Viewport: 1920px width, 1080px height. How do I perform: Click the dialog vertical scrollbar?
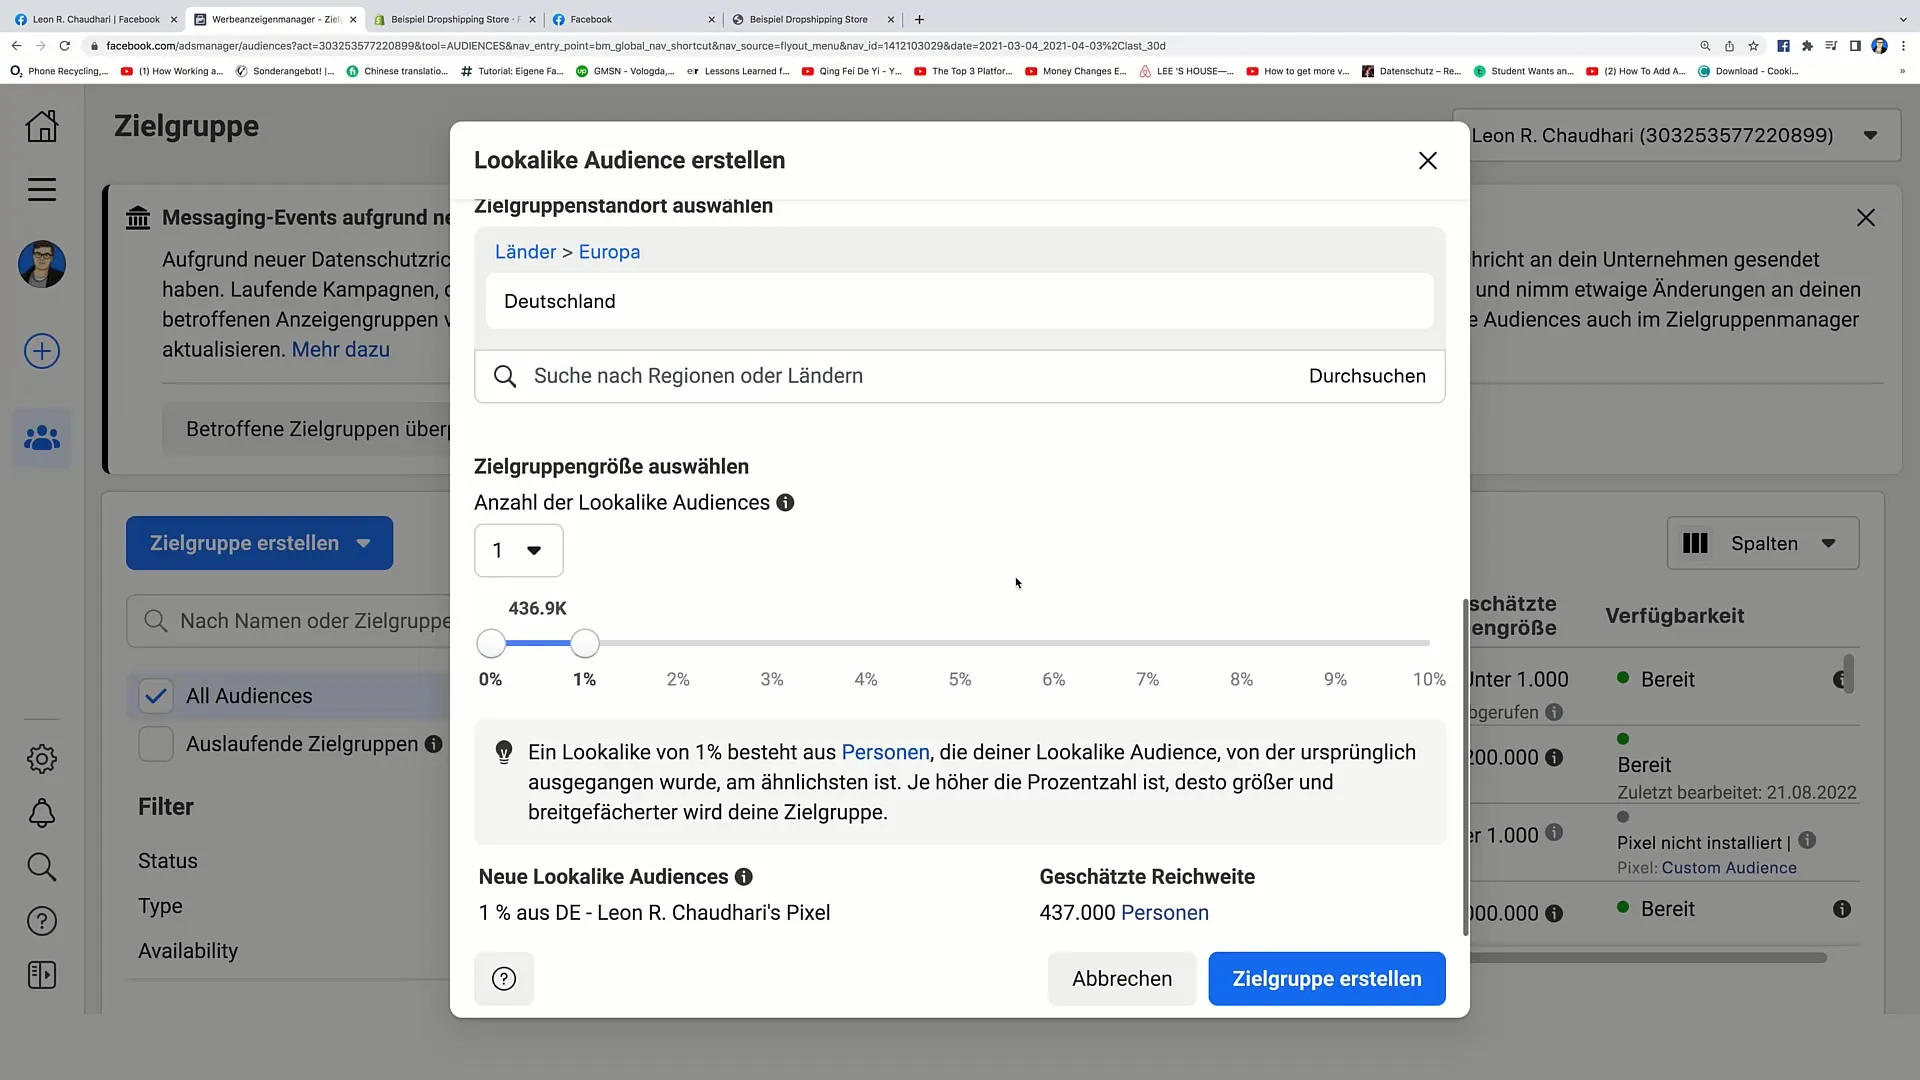tap(1466, 768)
